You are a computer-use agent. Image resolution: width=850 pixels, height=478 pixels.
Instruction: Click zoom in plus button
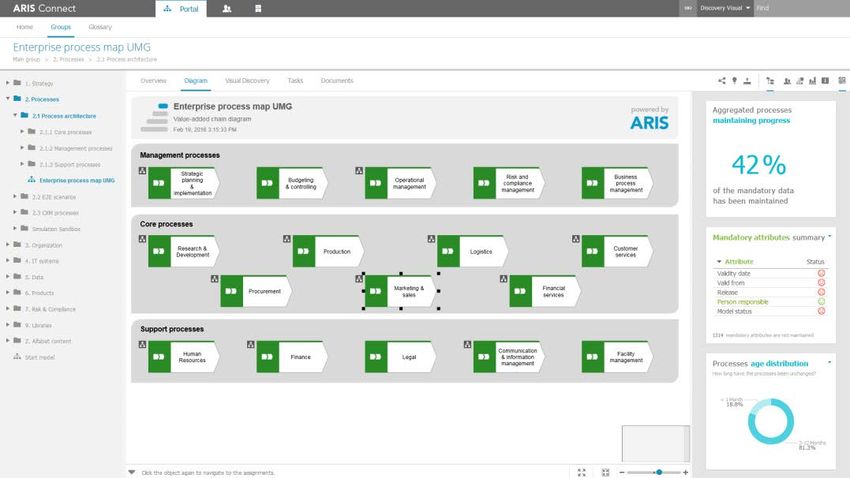pos(686,473)
